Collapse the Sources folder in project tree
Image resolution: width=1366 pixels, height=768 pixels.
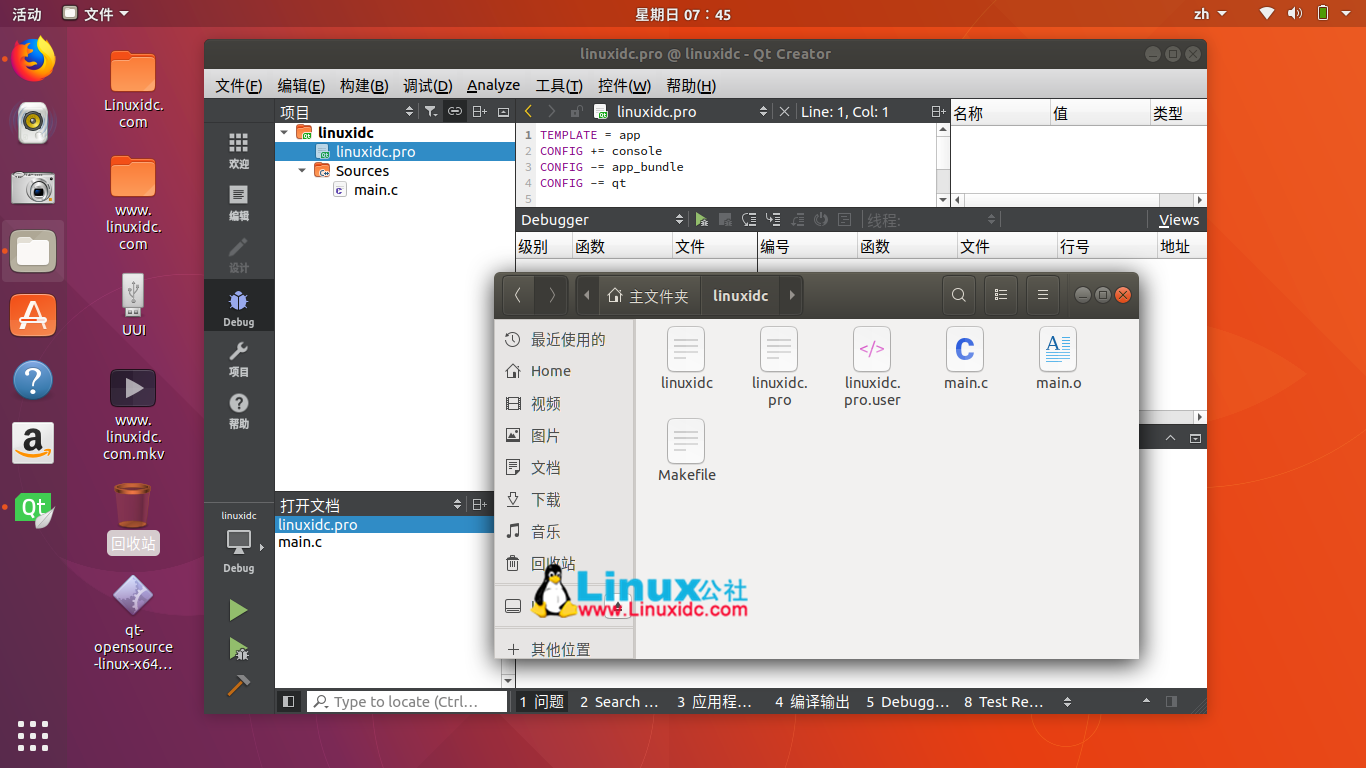[x=302, y=171]
